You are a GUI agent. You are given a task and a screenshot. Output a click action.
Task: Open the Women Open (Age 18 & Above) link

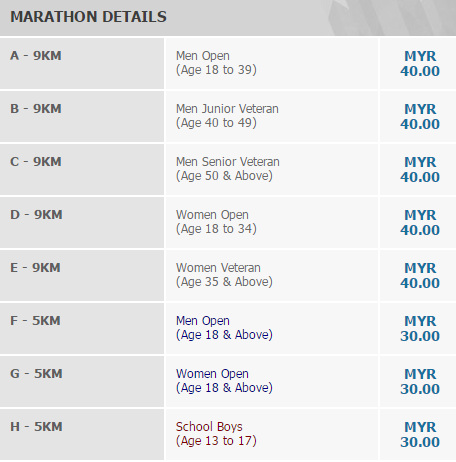[224, 381]
